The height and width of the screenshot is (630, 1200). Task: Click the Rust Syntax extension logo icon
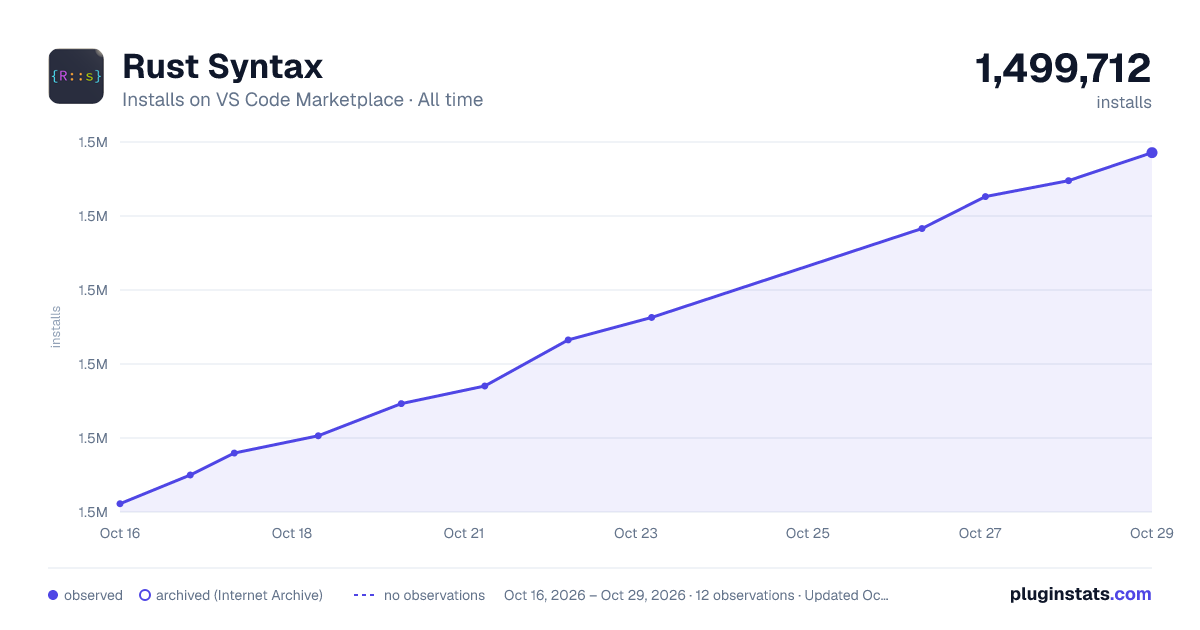pos(76,76)
